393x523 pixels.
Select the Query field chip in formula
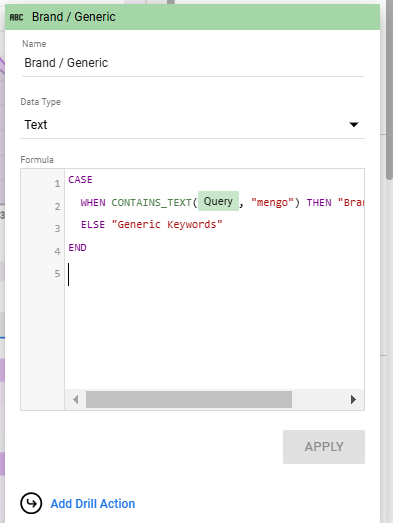tap(218, 201)
